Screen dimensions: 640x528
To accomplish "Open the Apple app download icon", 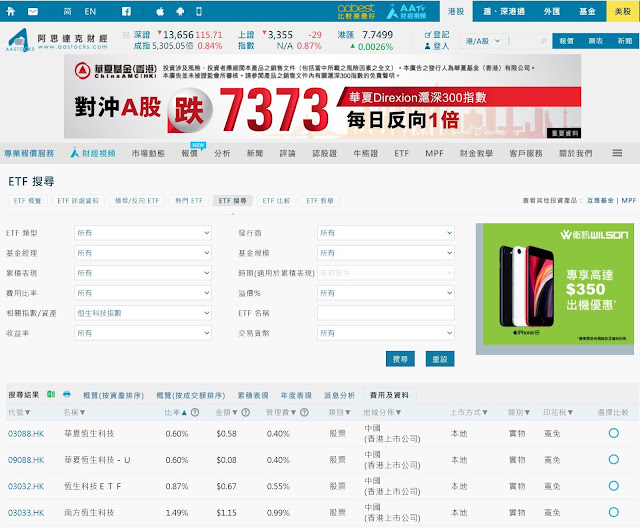I will [x=160, y=11].
